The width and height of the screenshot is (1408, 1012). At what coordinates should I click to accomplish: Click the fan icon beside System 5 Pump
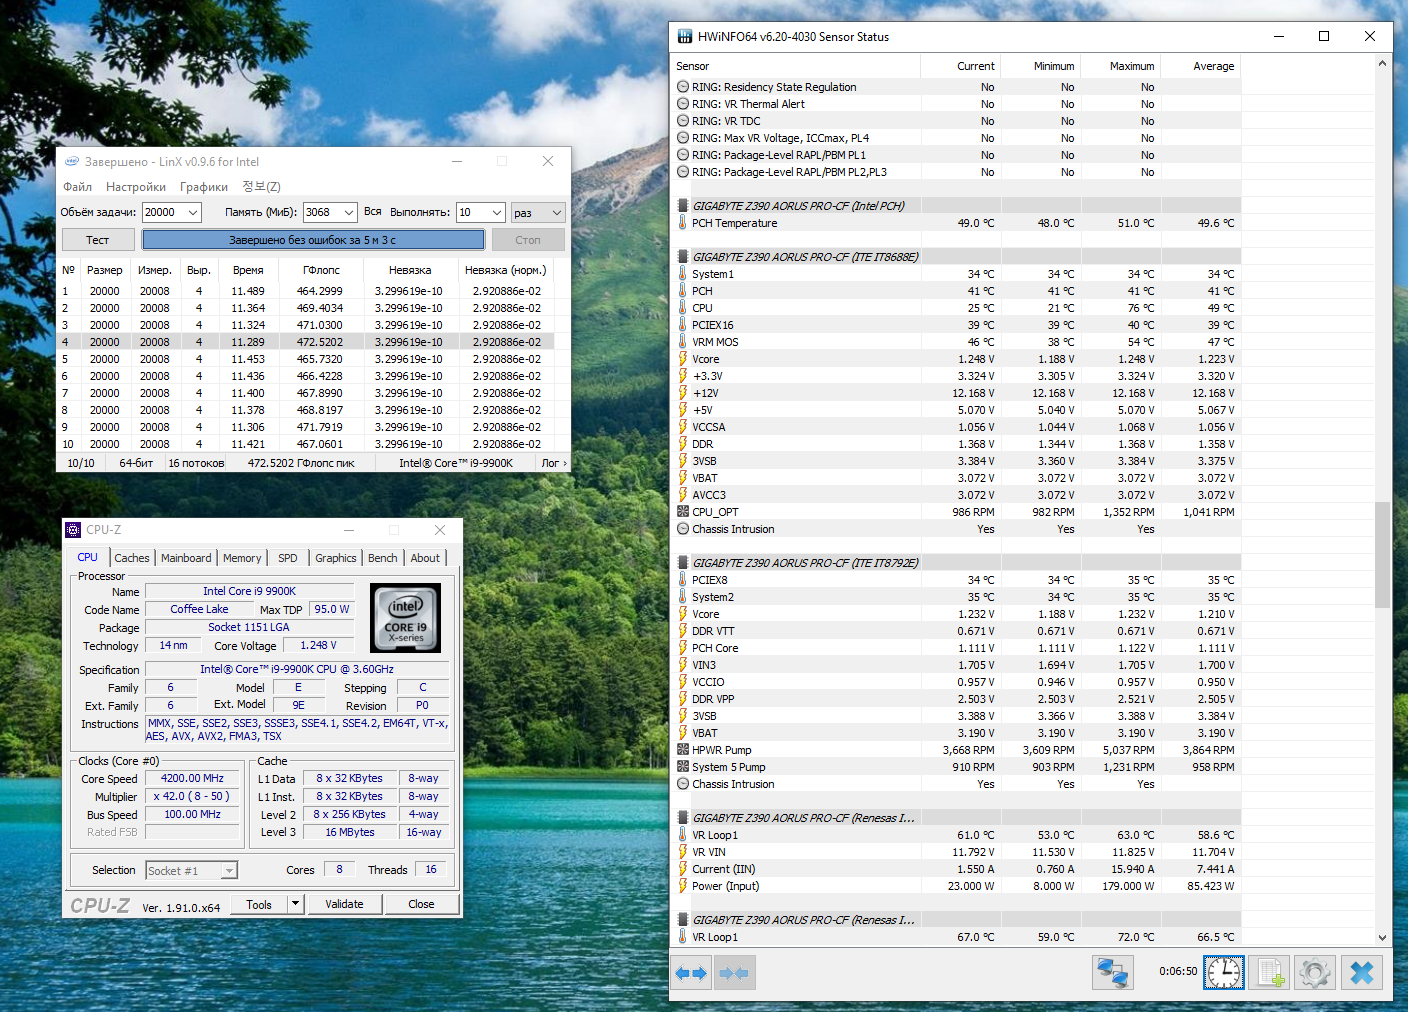[683, 767]
